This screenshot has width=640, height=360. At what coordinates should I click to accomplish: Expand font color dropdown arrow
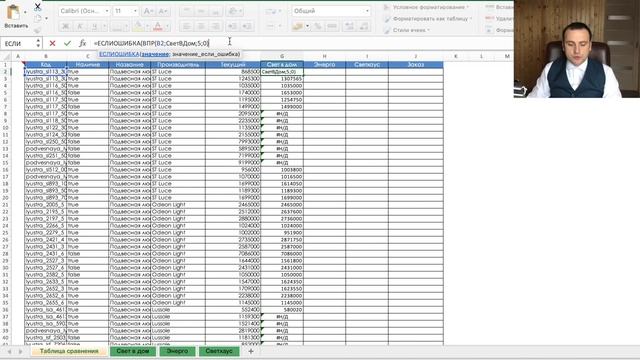167,27
